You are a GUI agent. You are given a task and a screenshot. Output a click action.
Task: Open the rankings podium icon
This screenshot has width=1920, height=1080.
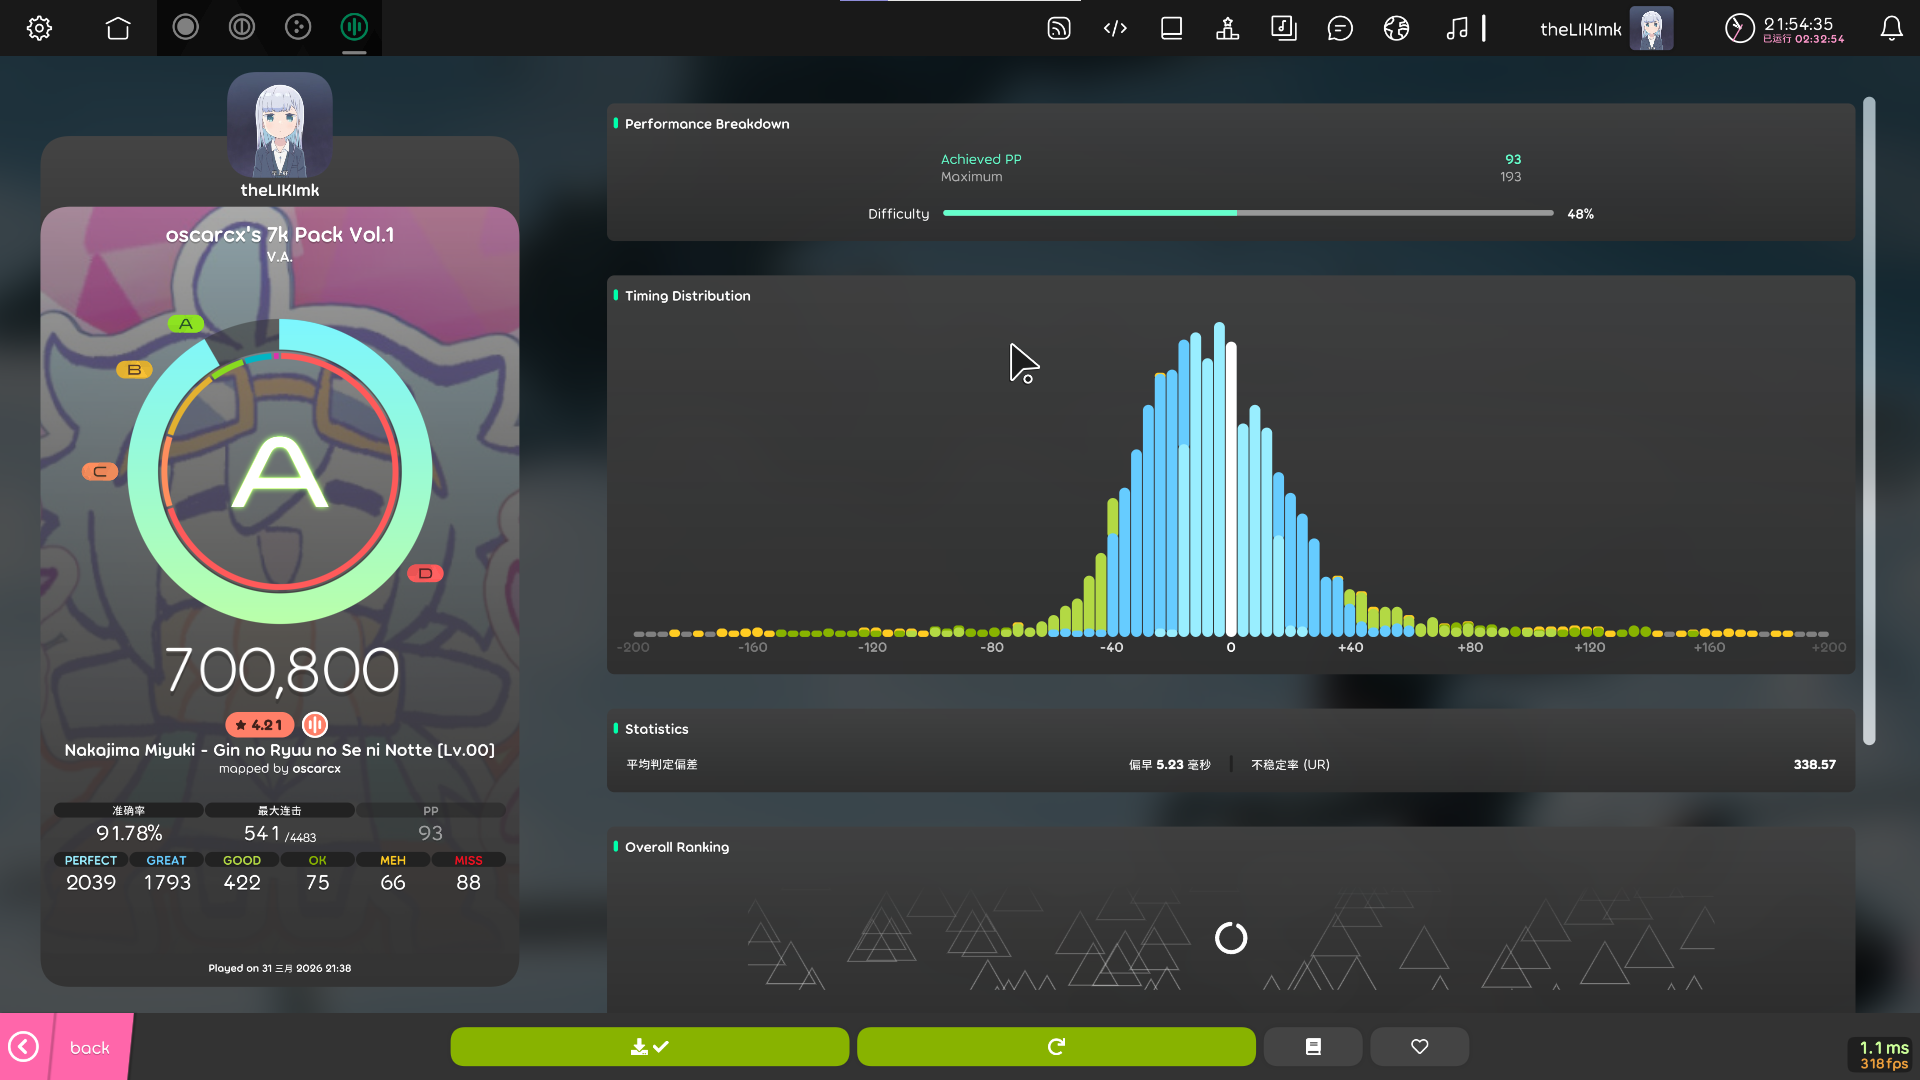(1227, 28)
